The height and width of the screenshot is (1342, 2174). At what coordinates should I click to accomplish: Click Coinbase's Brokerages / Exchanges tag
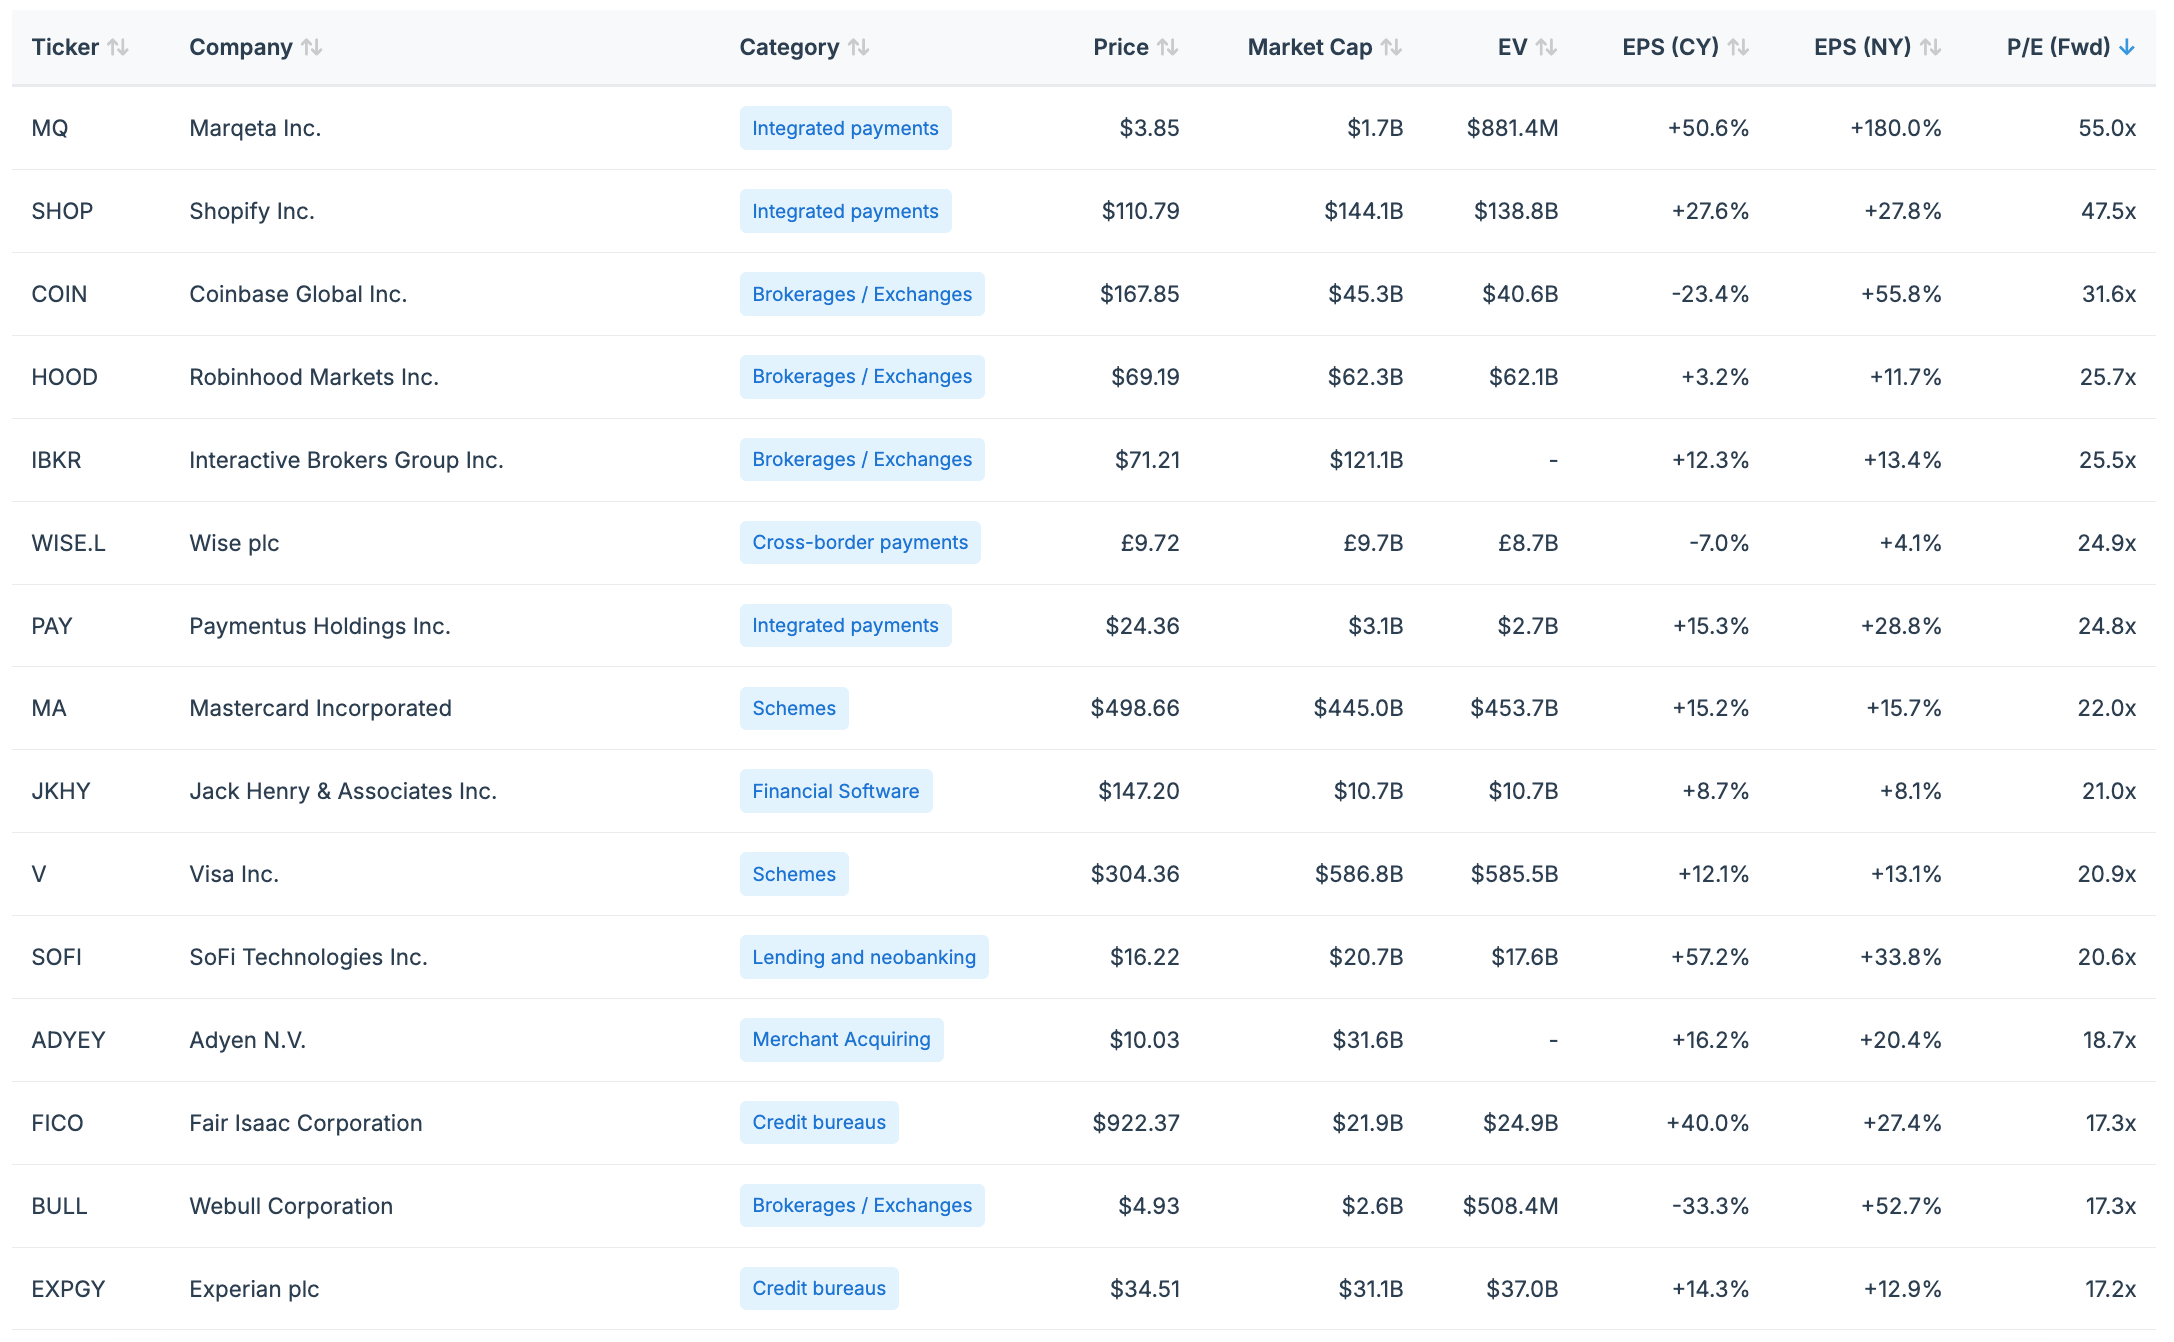point(861,294)
